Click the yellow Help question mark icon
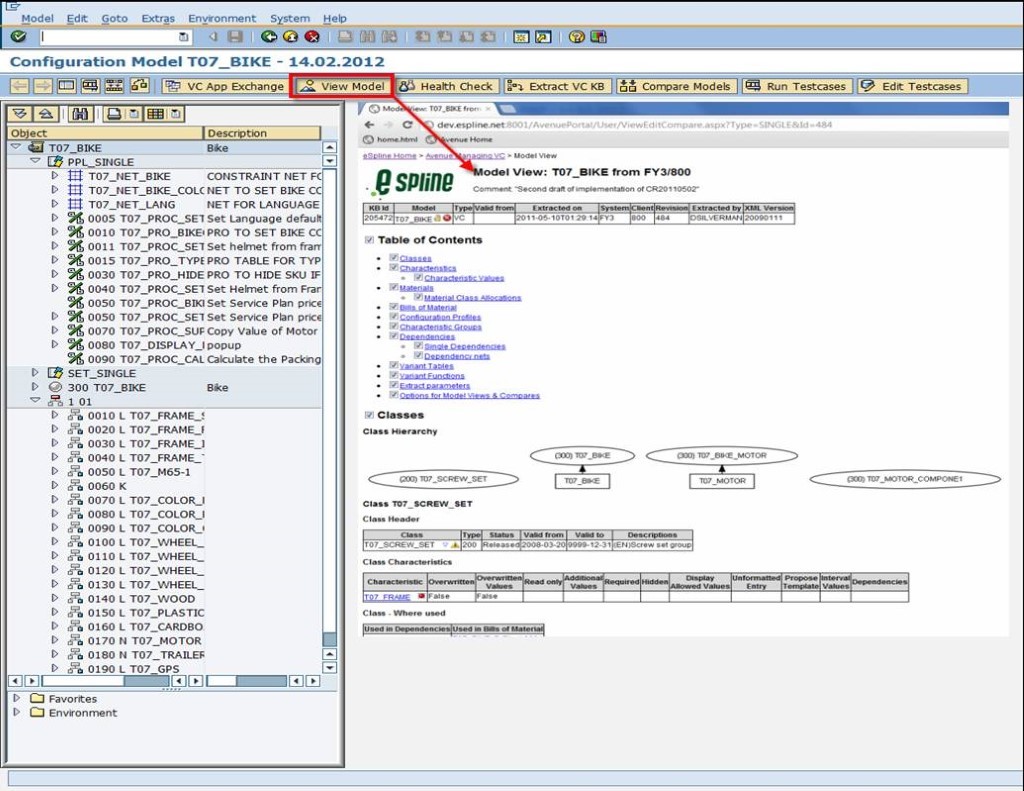The image size is (1024, 791). coord(577,37)
